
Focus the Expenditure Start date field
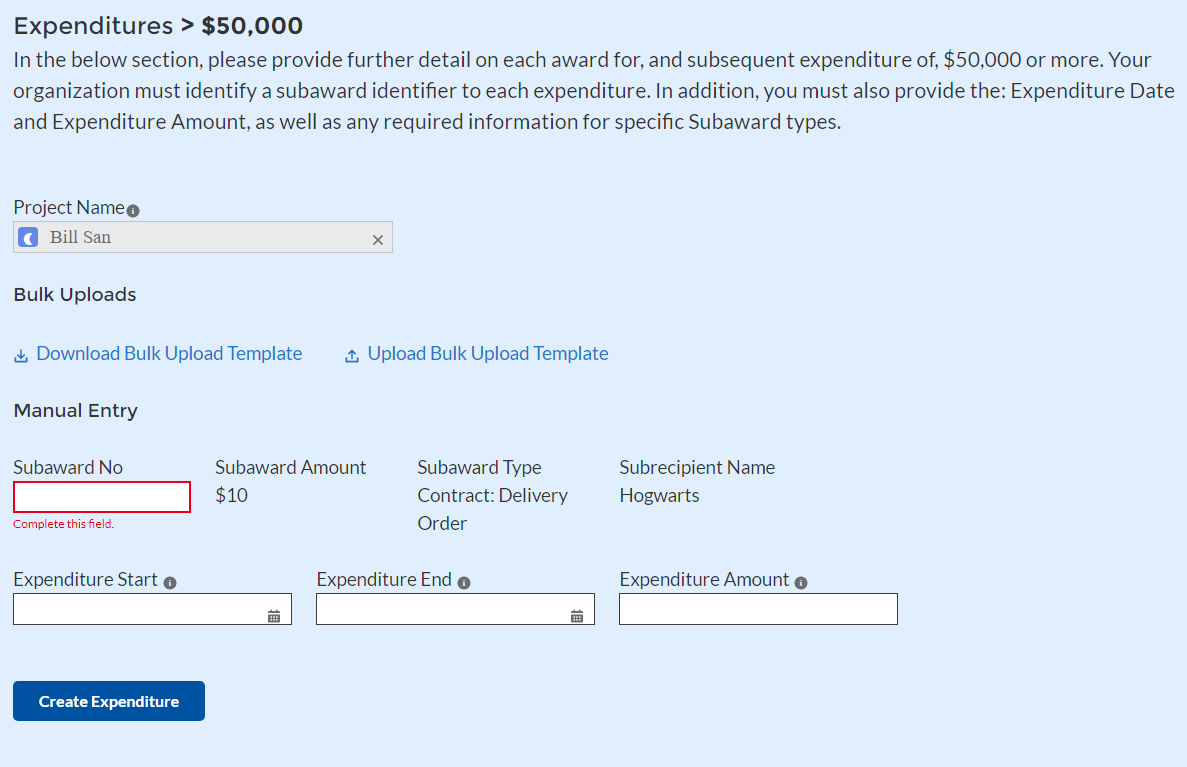pos(140,609)
